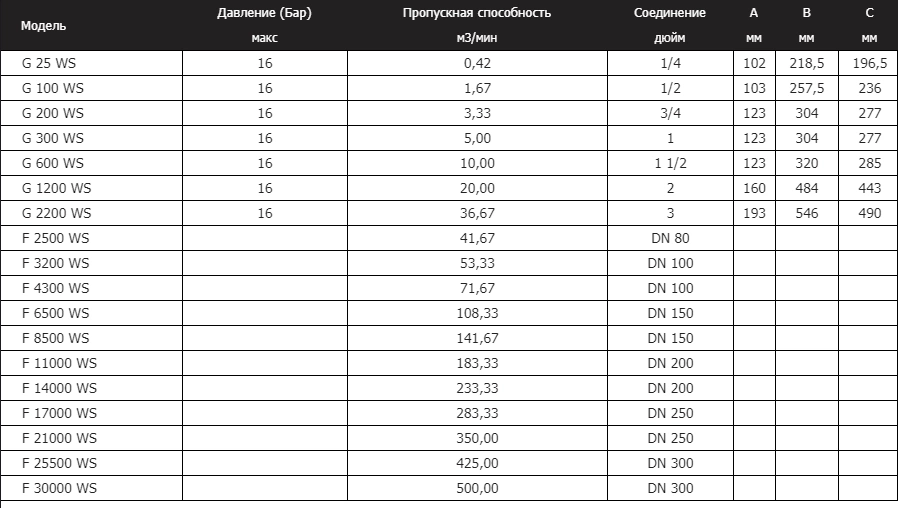Select the 36,67 capacity value
Screen dimensions: 898x508
(x=477, y=213)
